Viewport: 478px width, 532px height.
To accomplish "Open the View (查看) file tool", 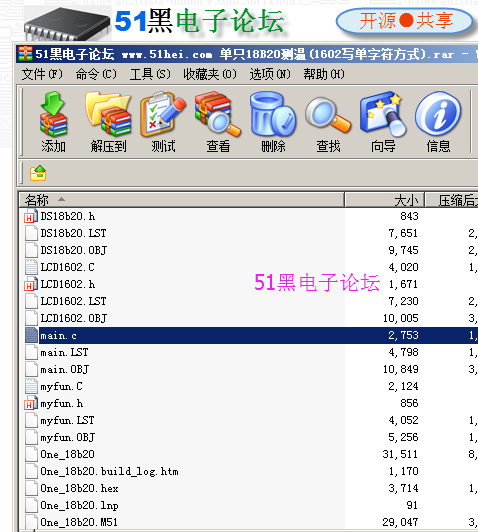I will coord(218,114).
